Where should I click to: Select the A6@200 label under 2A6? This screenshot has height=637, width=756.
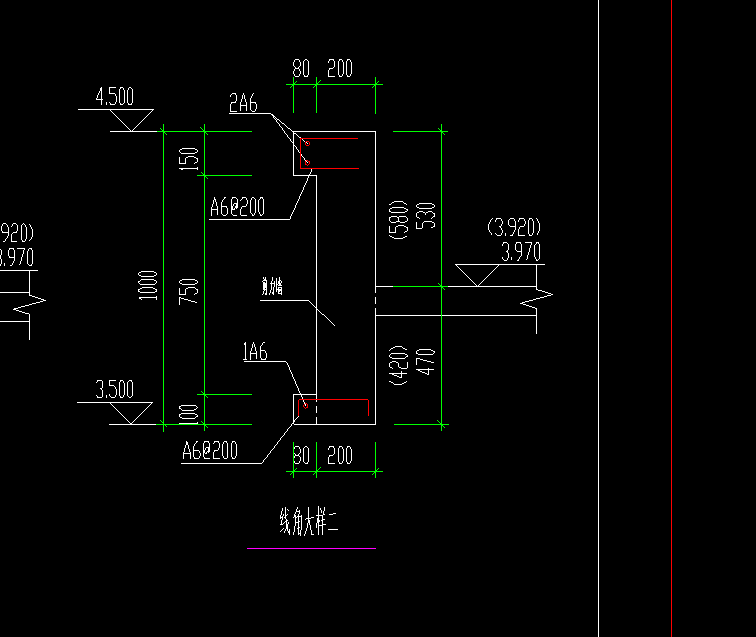[238, 207]
